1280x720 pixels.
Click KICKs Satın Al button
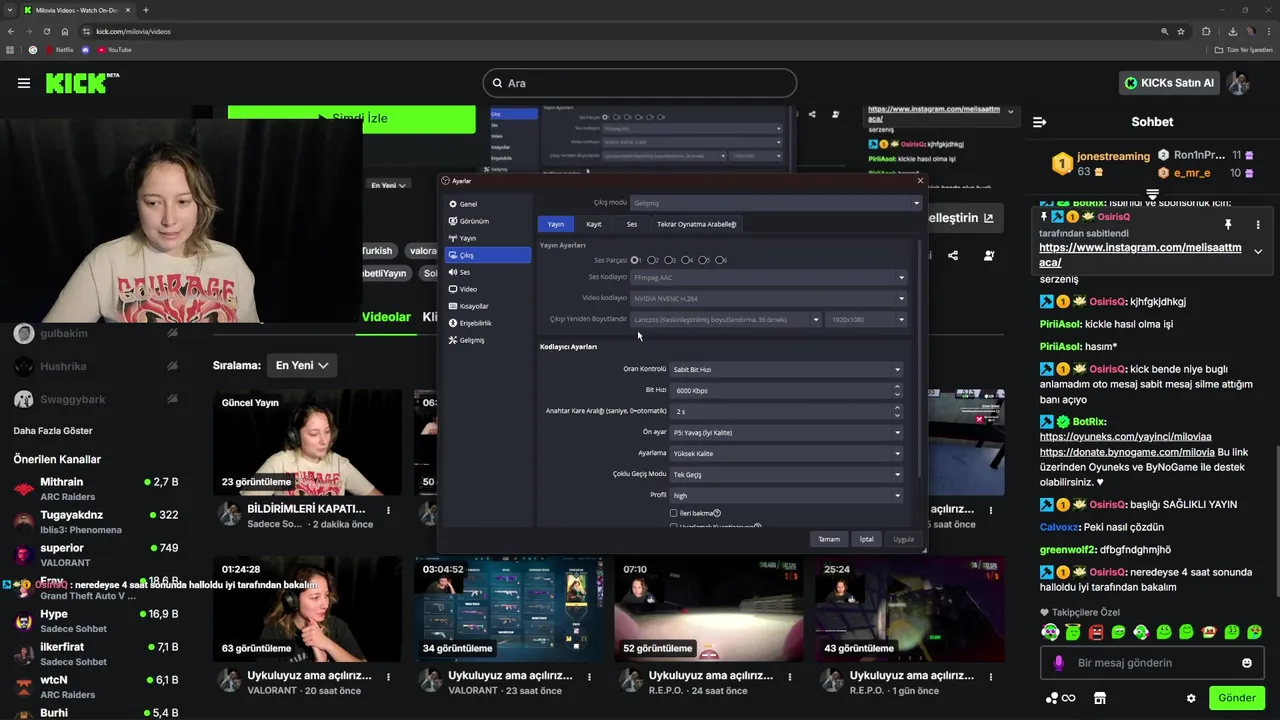coord(1169,83)
